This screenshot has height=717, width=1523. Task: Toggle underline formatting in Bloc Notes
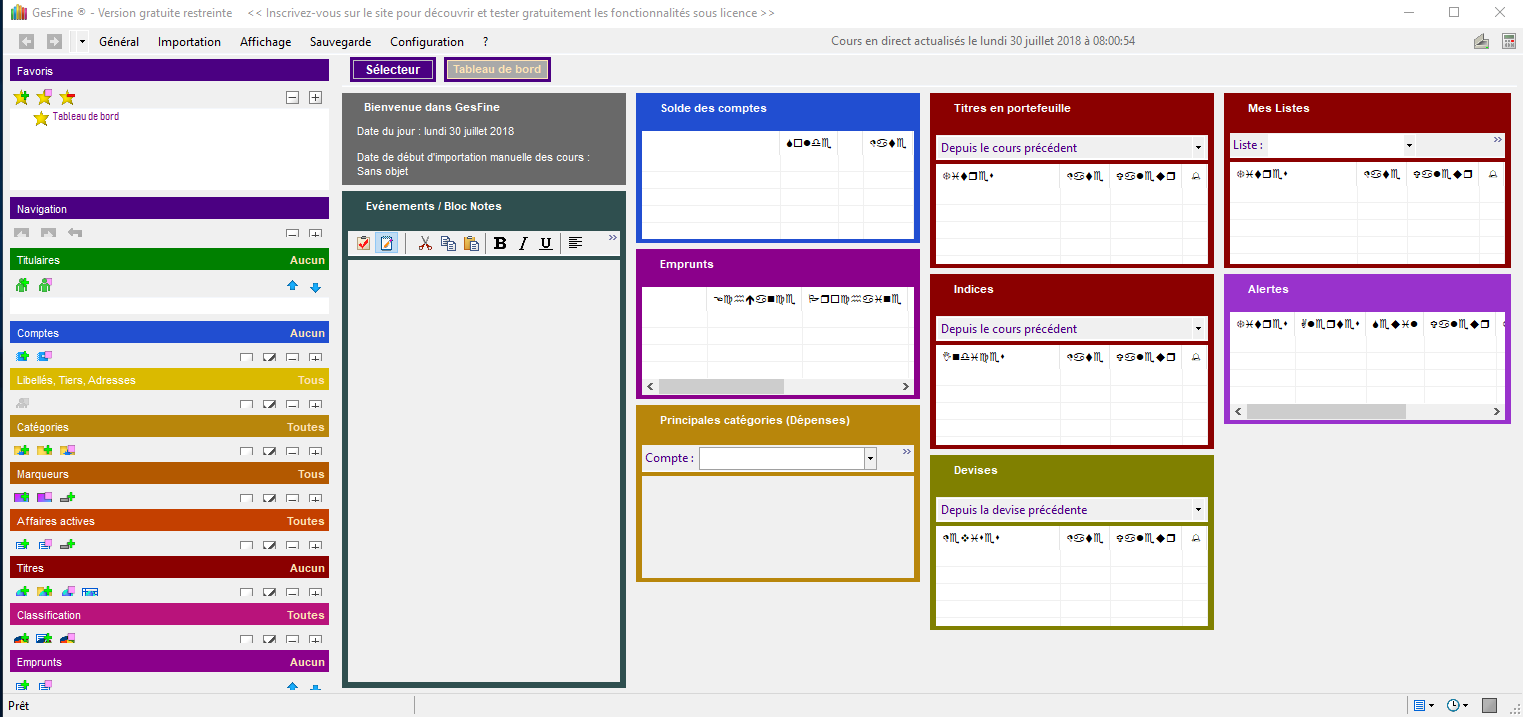(x=546, y=243)
